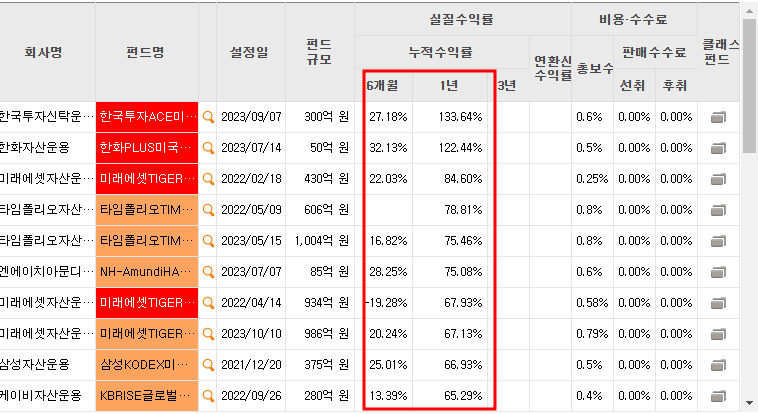This screenshot has width=758, height=414.
Task: Open class fund icon in 1,004억 원 row
Action: click(x=718, y=241)
